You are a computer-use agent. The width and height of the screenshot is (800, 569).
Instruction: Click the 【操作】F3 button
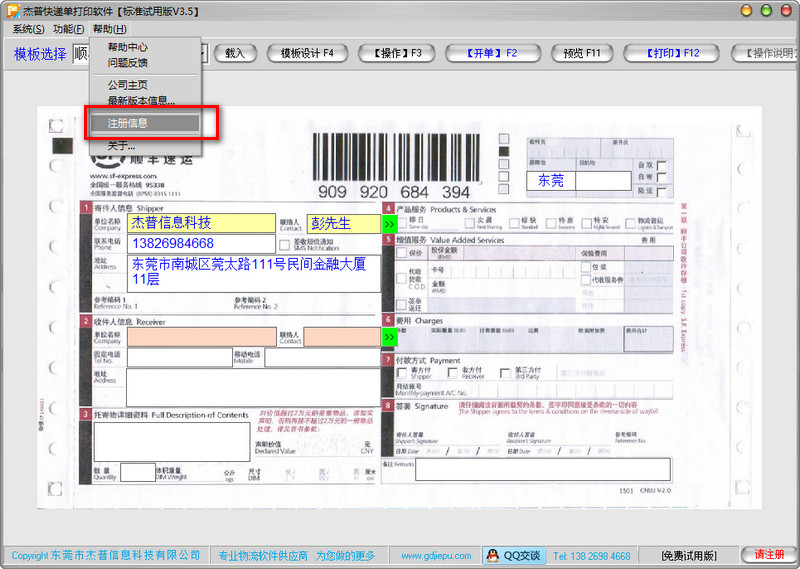tap(396, 53)
